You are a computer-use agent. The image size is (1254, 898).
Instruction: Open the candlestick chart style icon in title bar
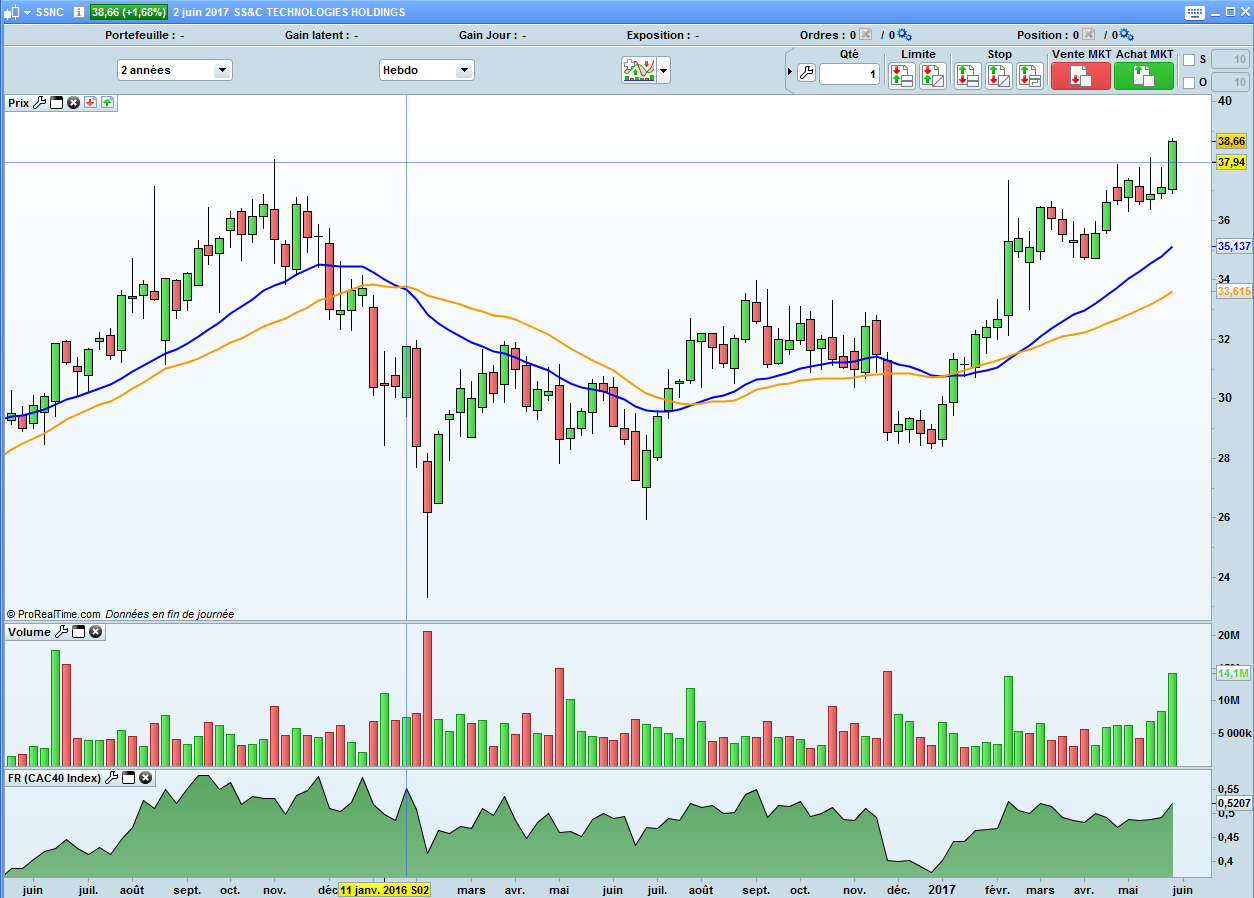pos(13,12)
